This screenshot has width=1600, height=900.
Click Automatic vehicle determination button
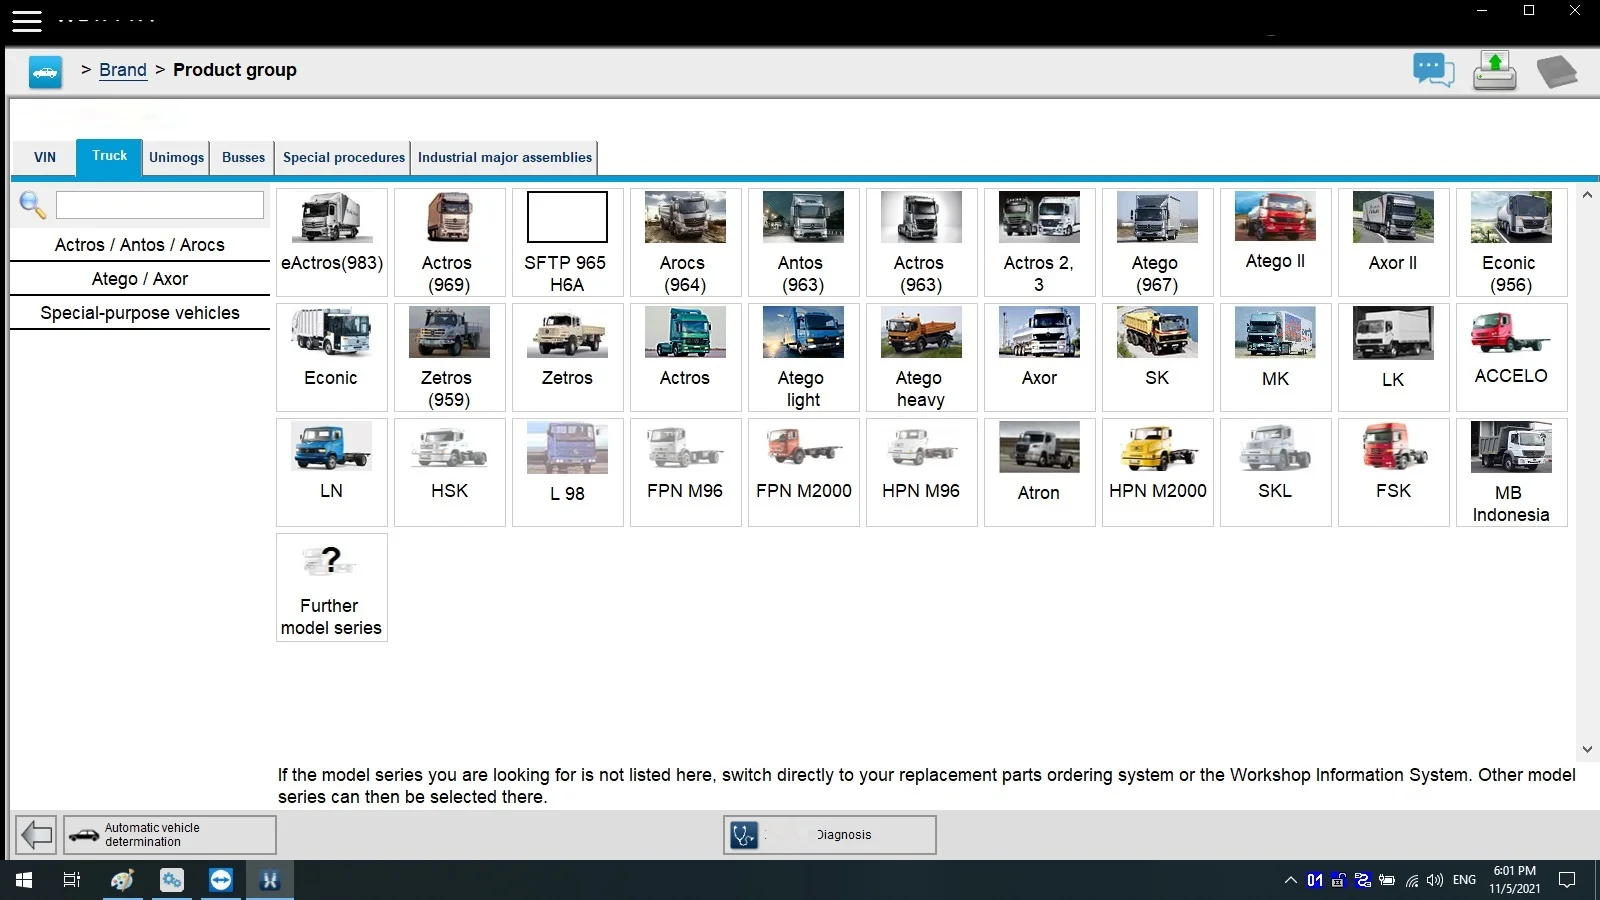click(x=170, y=835)
